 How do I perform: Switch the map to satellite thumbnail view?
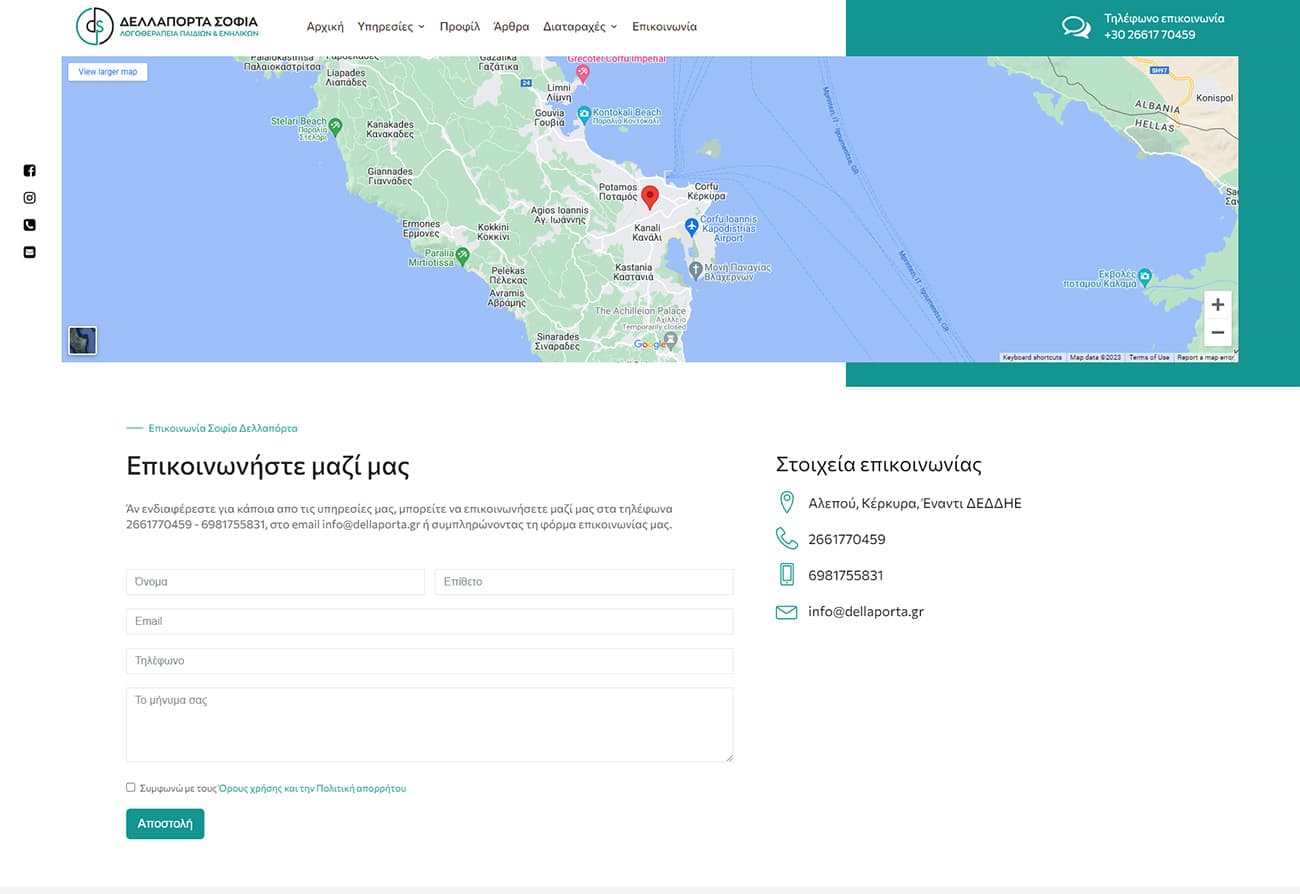pyautogui.click(x=82, y=340)
